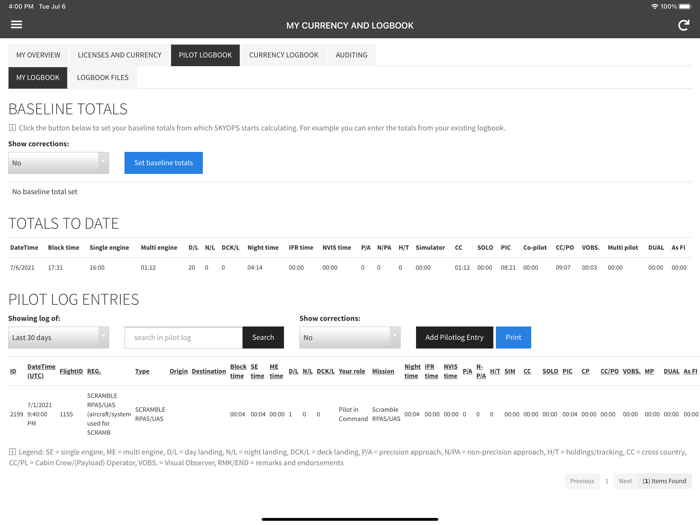This screenshot has width=700, height=525.
Task: Tap the battery status icon
Action: point(685,6)
